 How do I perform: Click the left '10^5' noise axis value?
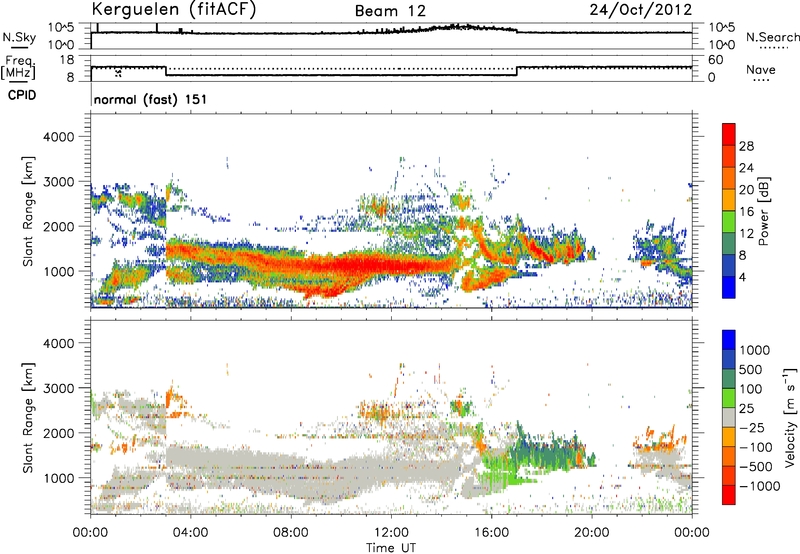61,27
